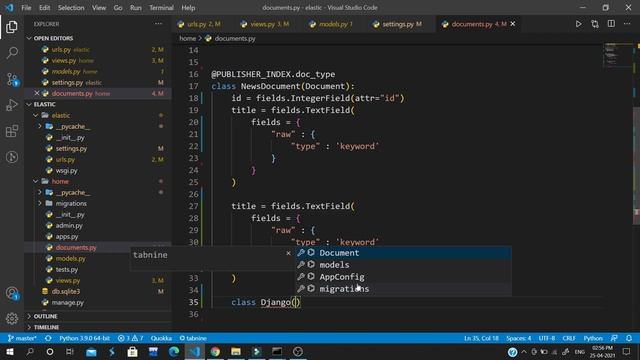Open errors and warnings count in status bar

coord(131,338)
